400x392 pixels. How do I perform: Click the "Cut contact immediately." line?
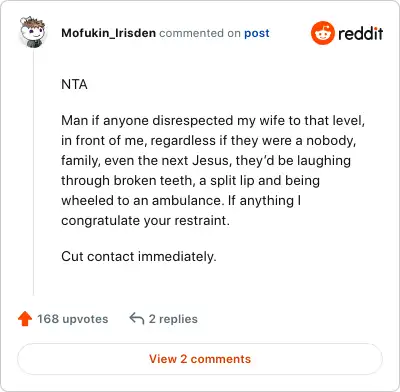[139, 257]
